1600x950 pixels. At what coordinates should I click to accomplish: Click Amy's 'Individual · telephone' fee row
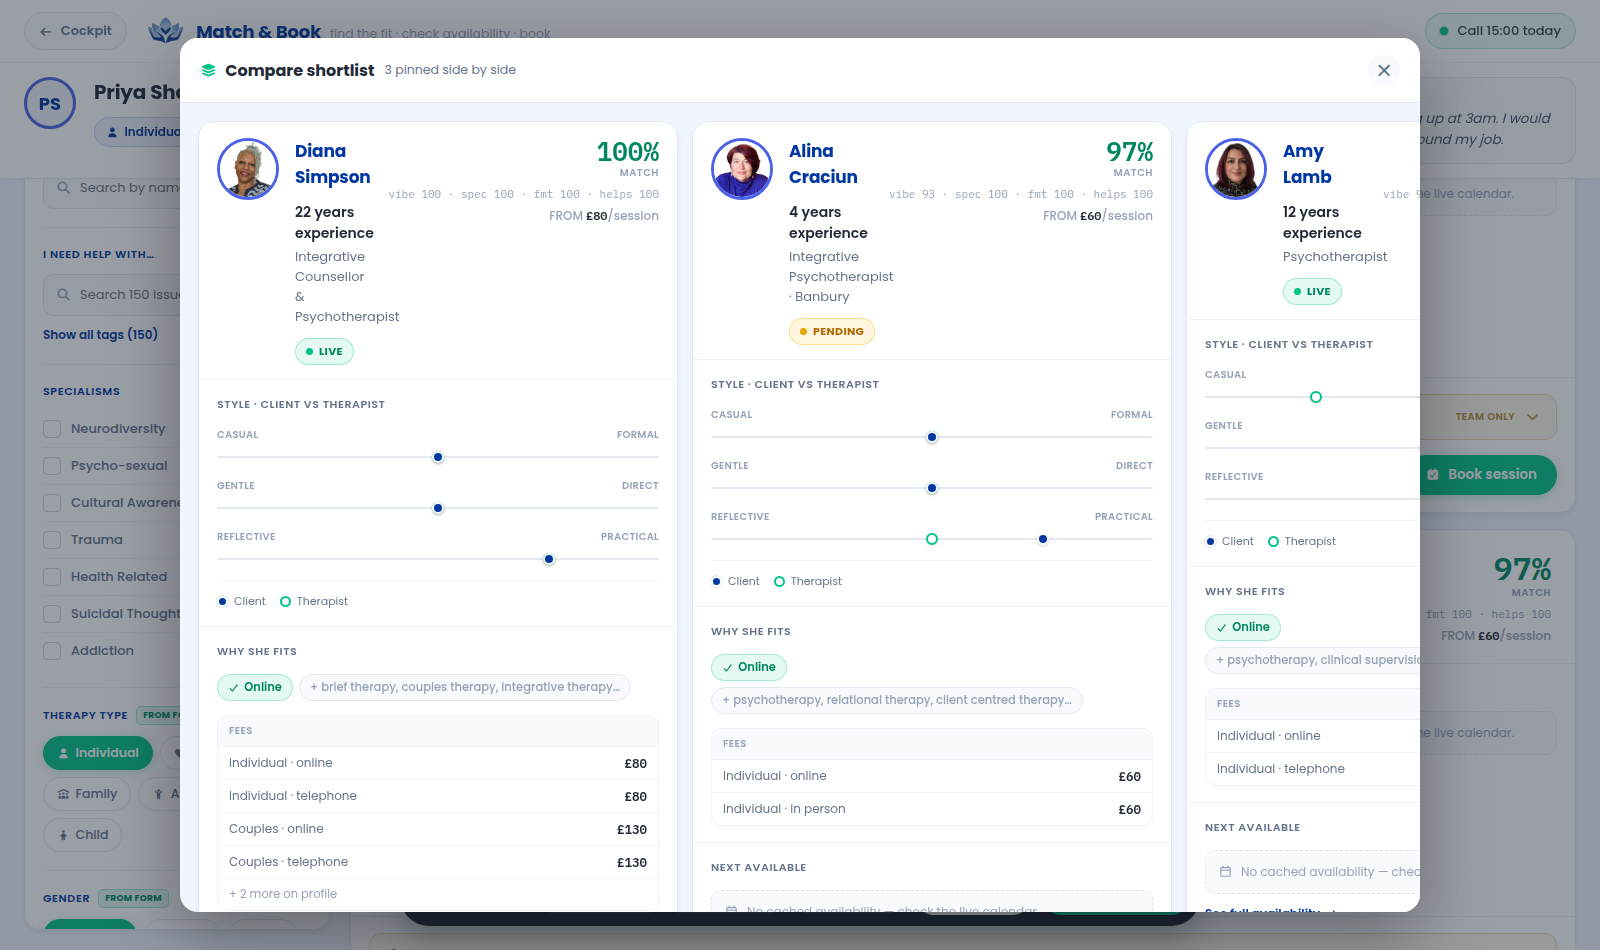pyautogui.click(x=1313, y=769)
